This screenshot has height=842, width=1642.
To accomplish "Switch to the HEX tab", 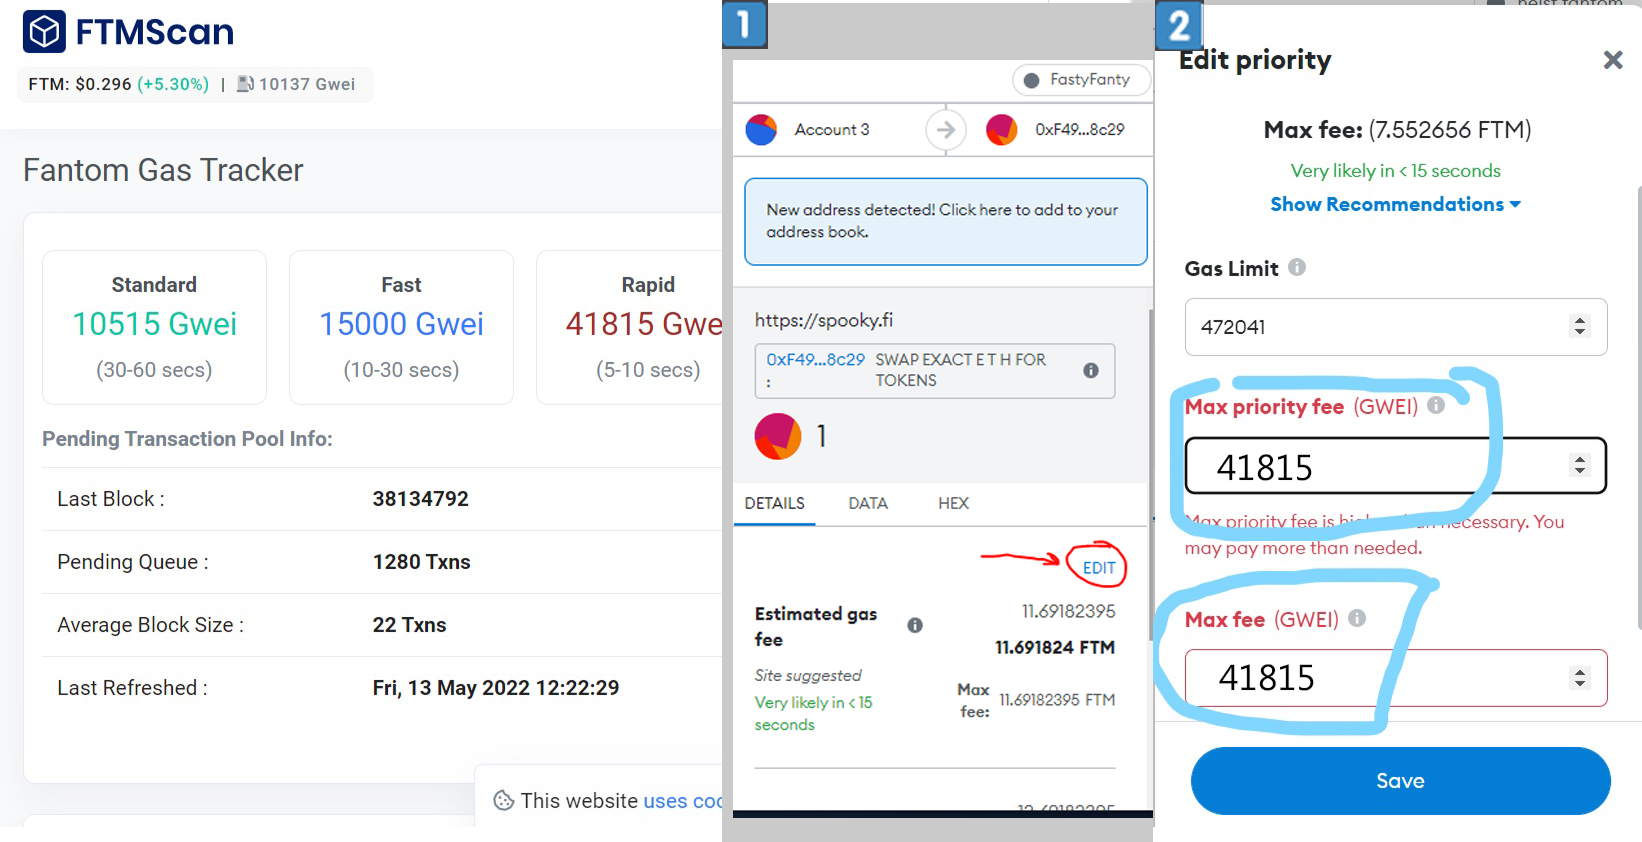I will point(953,504).
